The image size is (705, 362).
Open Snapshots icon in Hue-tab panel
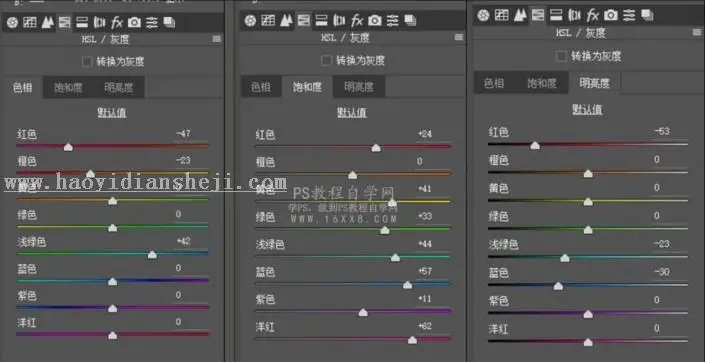(x=169, y=22)
